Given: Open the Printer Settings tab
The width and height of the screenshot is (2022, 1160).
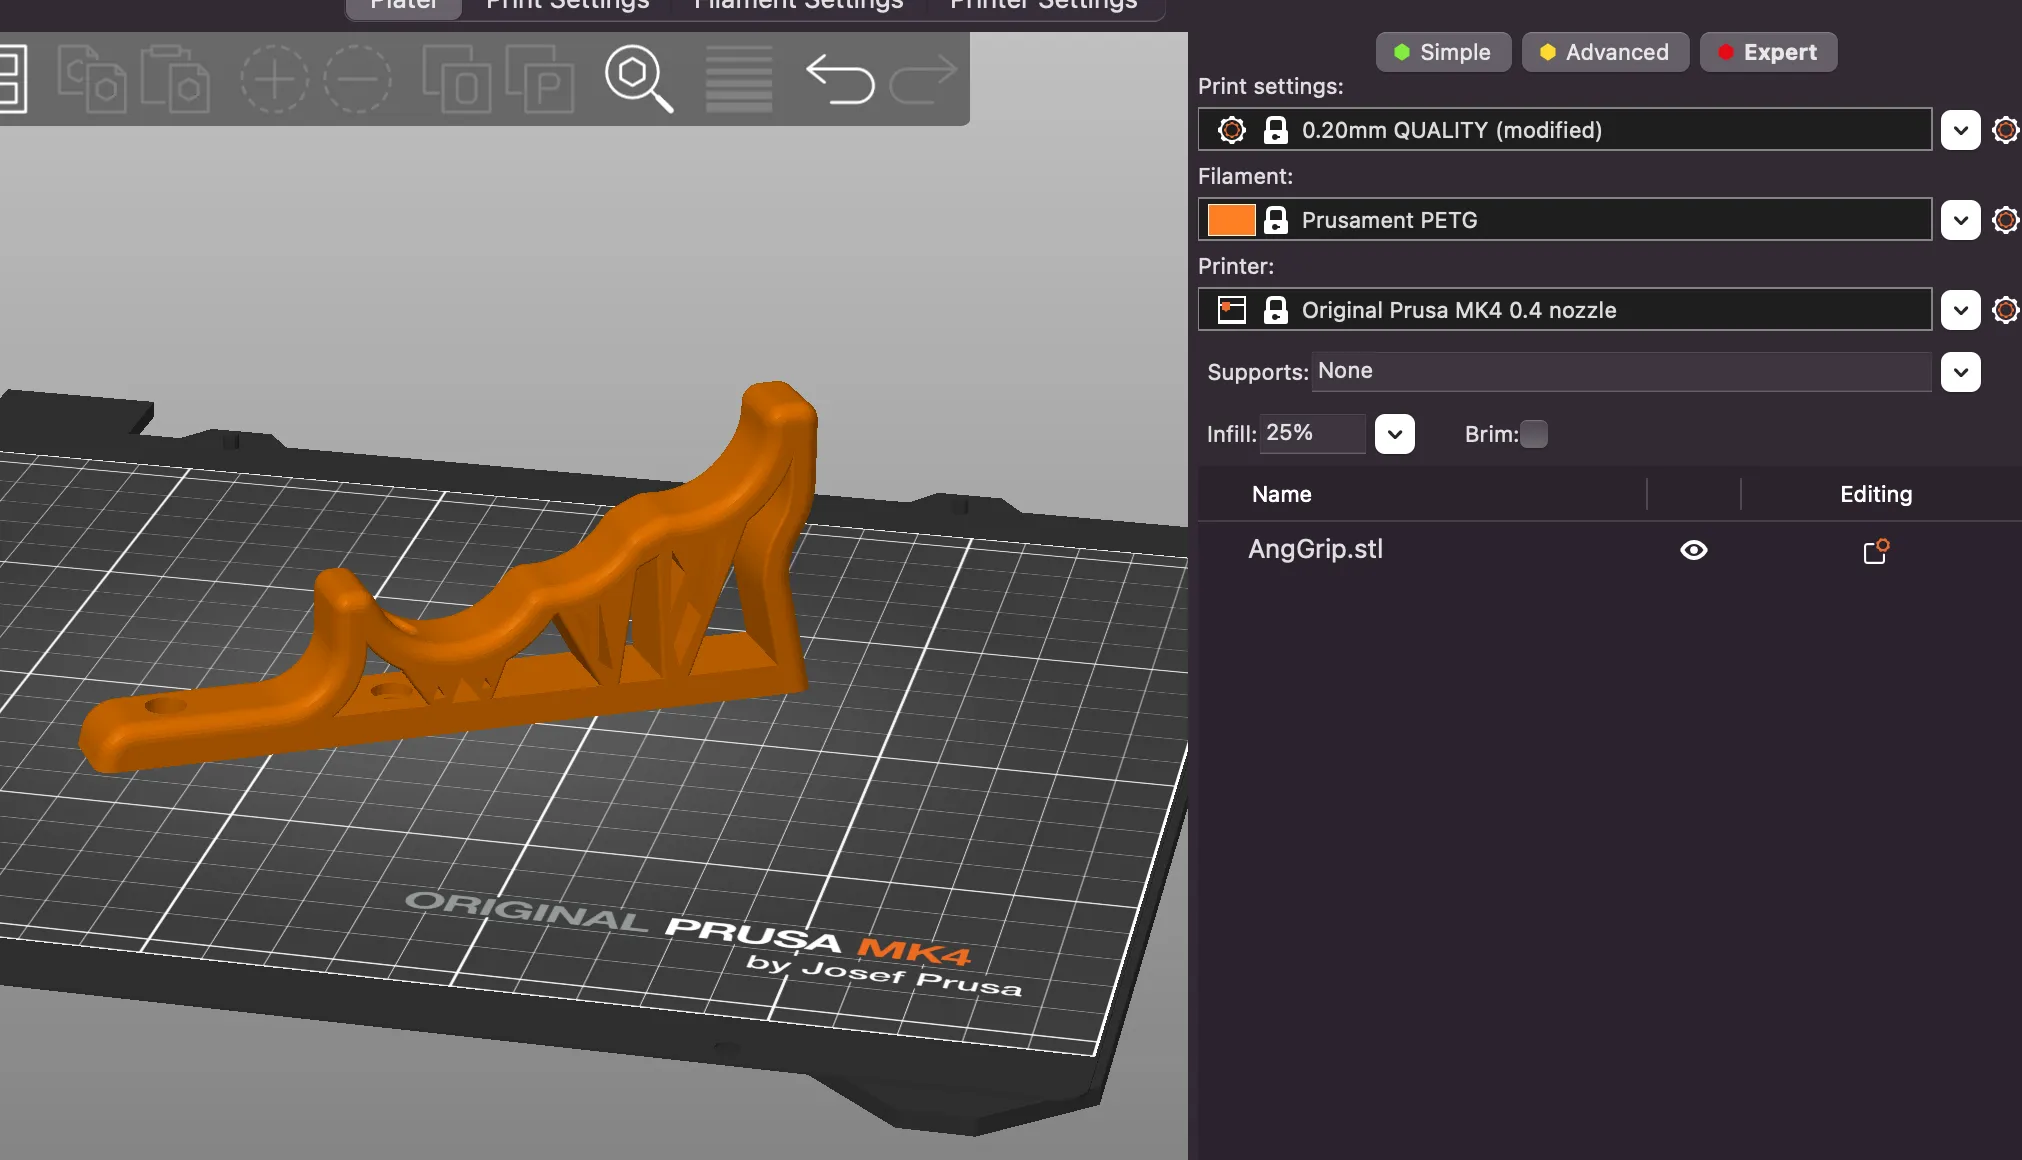Looking at the screenshot, I should (x=1043, y=5).
